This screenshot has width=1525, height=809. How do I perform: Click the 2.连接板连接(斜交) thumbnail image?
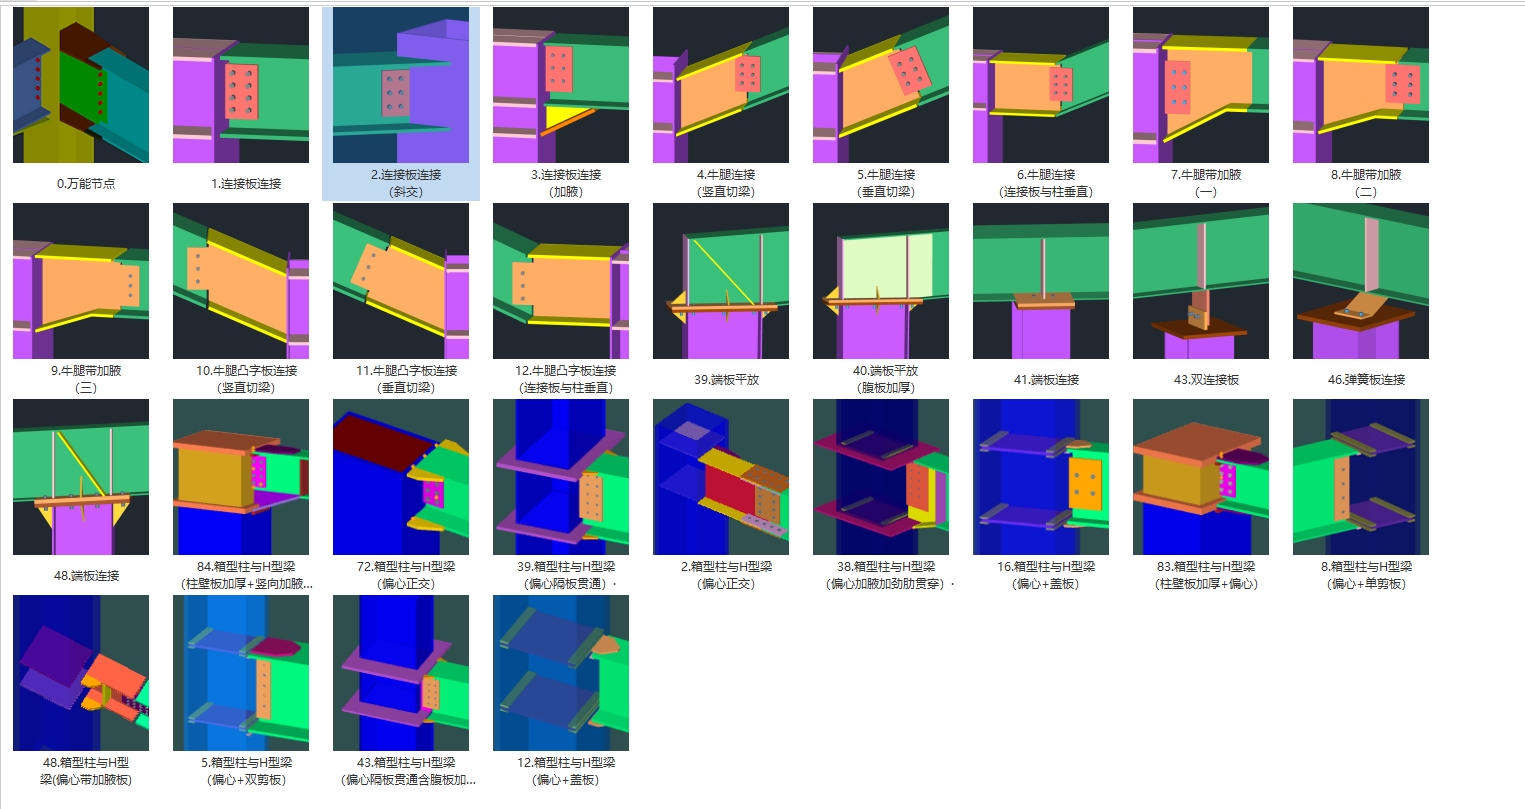(401, 85)
